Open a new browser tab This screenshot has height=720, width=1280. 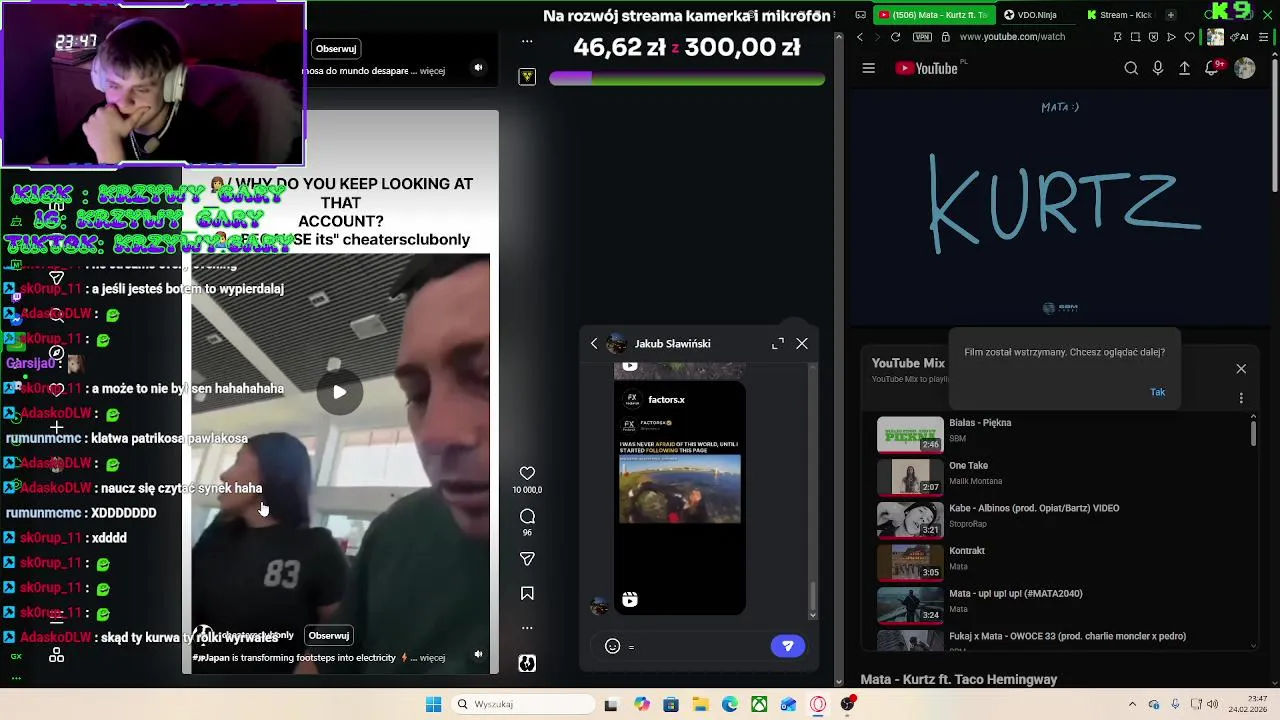pyautogui.click(x=1171, y=15)
